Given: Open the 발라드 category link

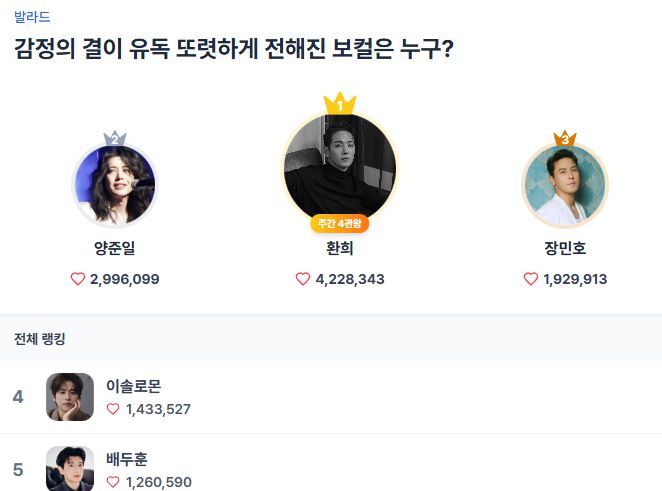Looking at the screenshot, I should (32, 17).
